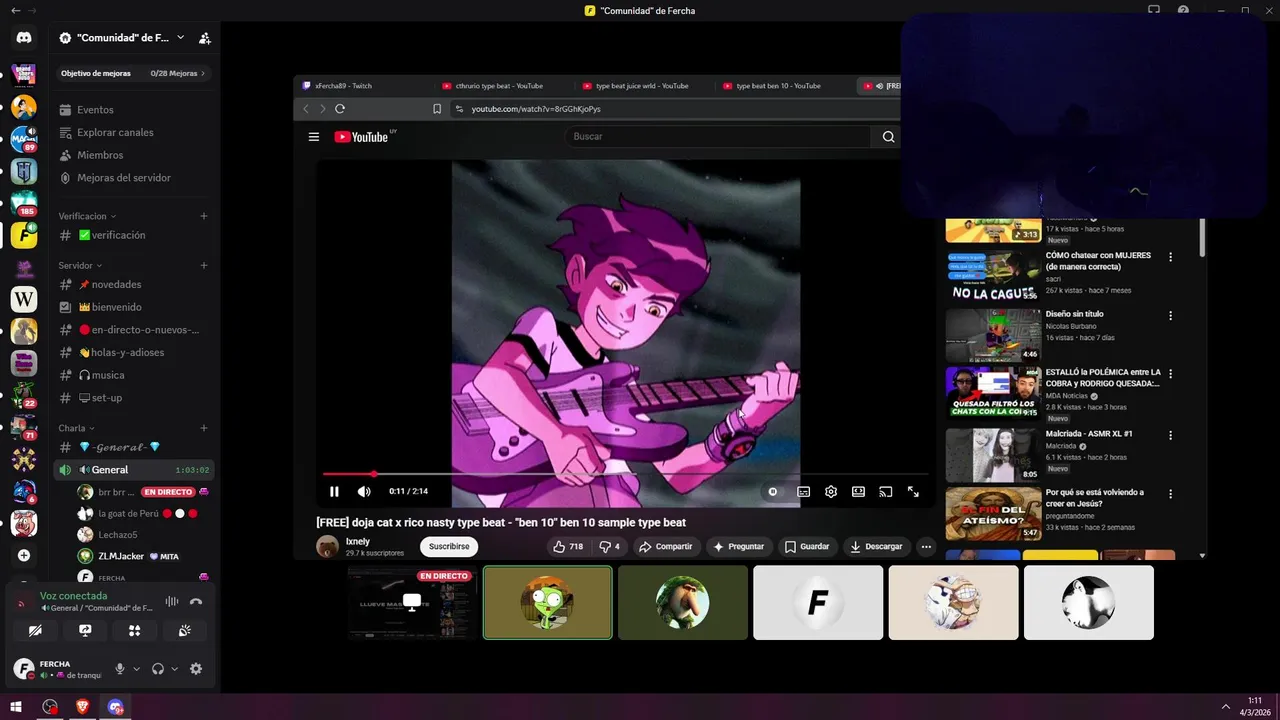Add a channel to Verificacion category
The image size is (1280, 720).
(204, 216)
